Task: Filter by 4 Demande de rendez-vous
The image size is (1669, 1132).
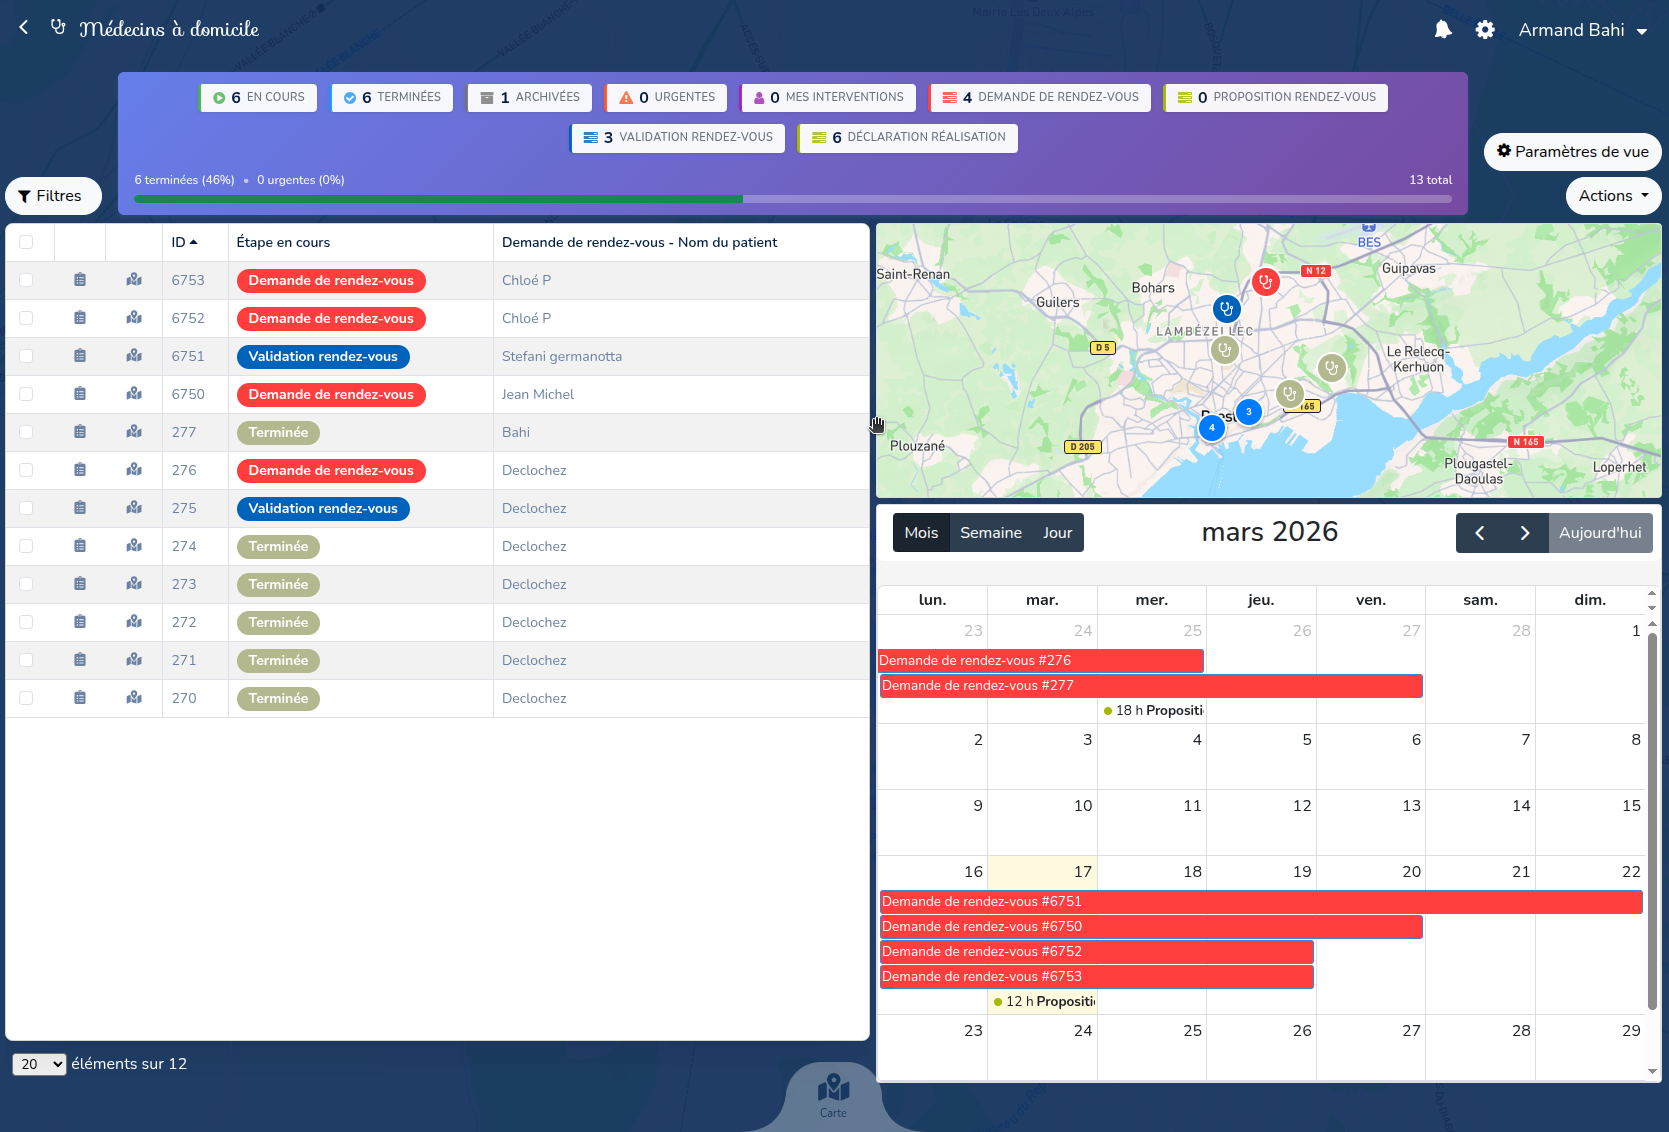Action: tap(1040, 97)
